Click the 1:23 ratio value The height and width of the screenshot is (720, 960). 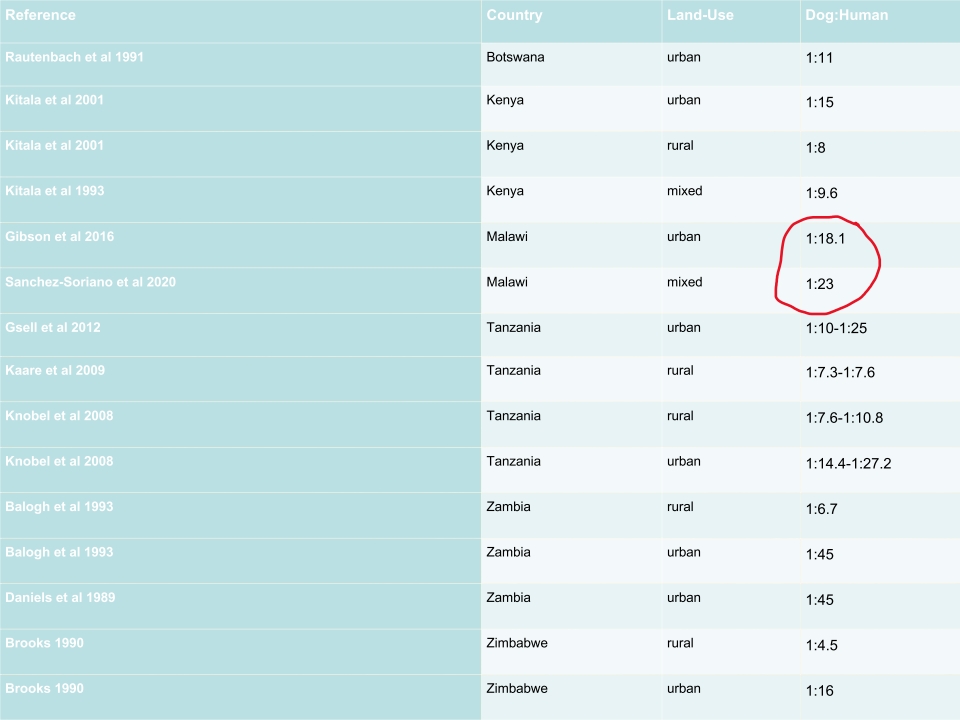[x=819, y=284]
